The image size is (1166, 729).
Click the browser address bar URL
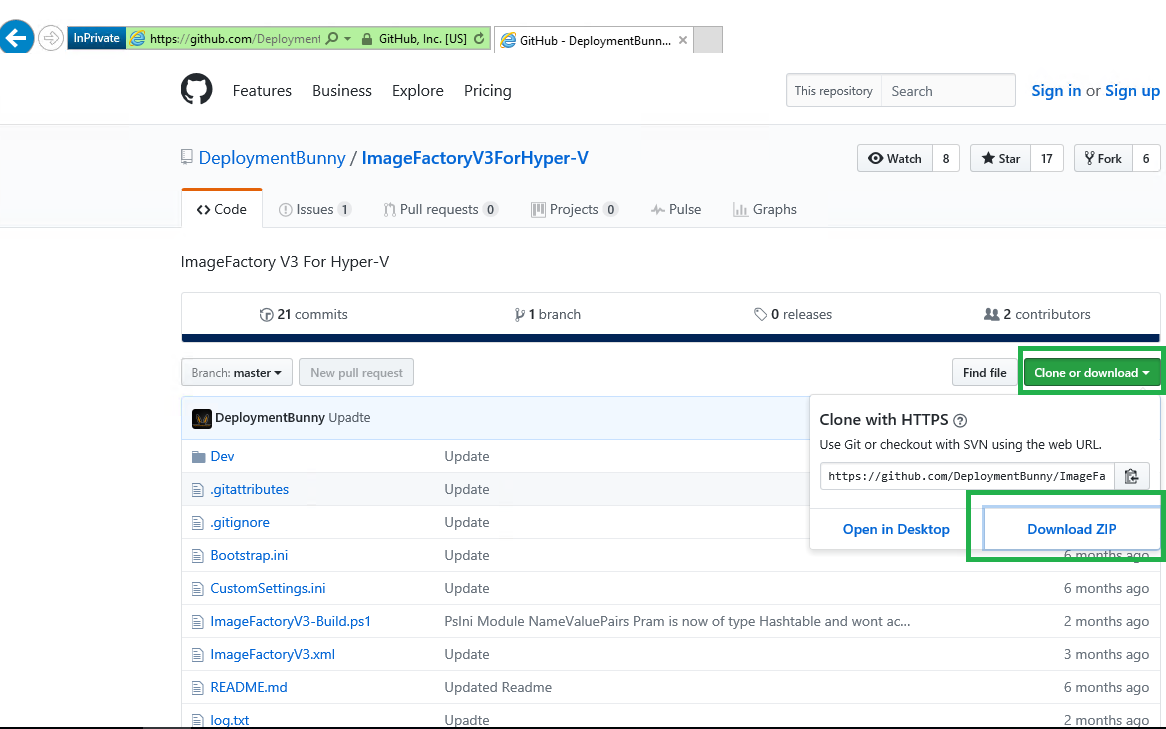[234, 39]
